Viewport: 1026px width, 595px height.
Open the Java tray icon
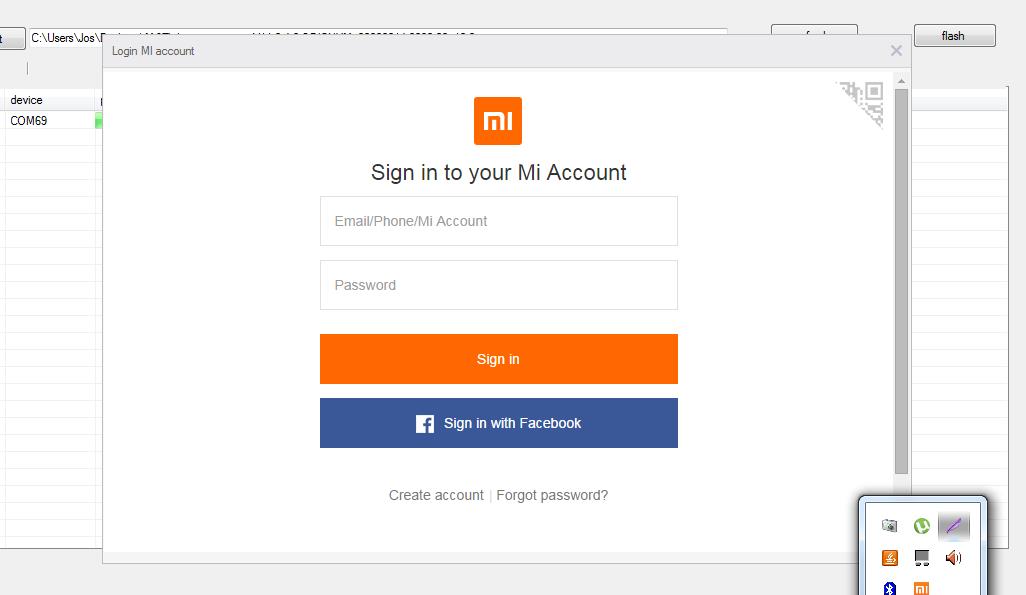coord(889,558)
